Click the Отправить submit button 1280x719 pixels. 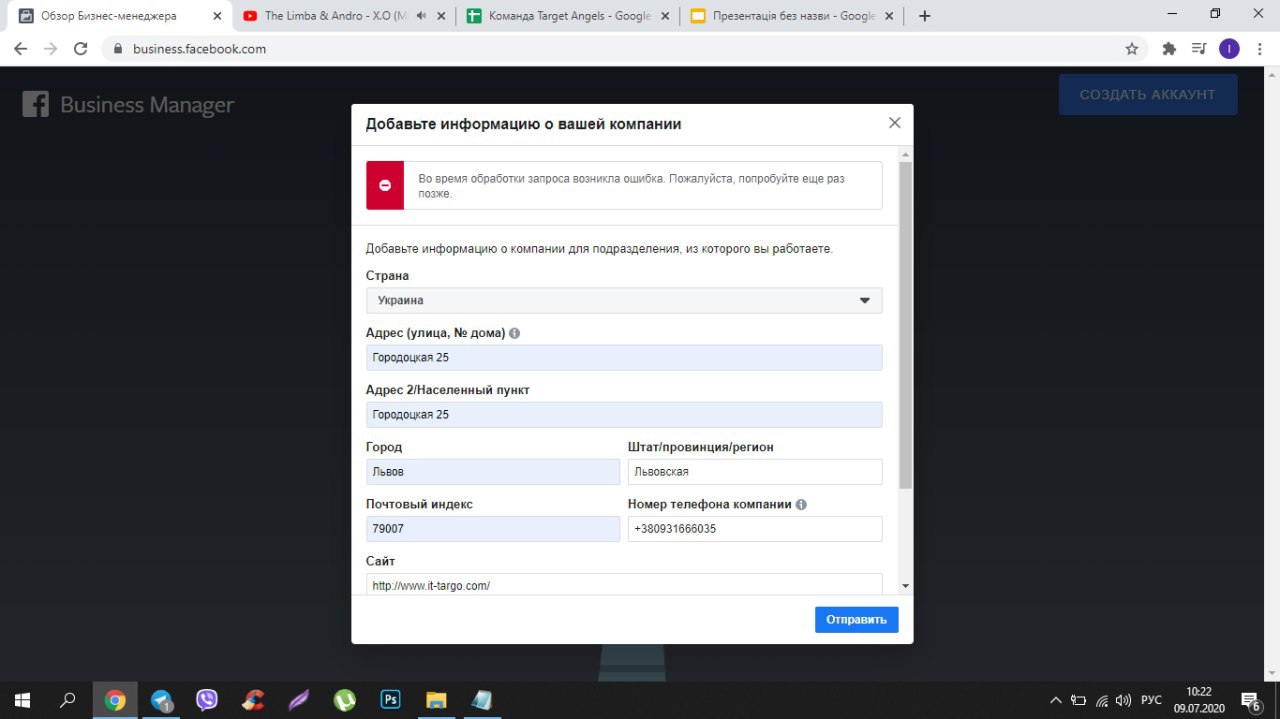tap(856, 620)
